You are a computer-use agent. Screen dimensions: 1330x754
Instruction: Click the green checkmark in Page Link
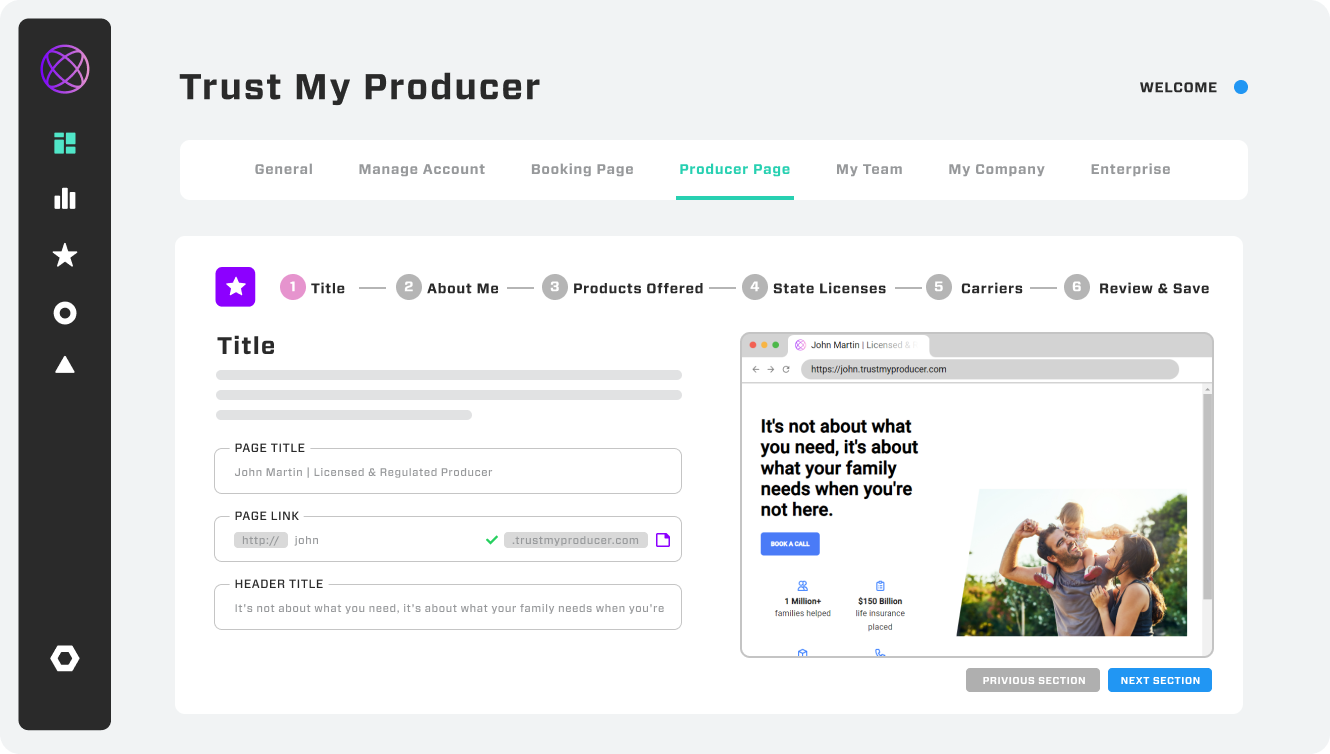click(492, 540)
